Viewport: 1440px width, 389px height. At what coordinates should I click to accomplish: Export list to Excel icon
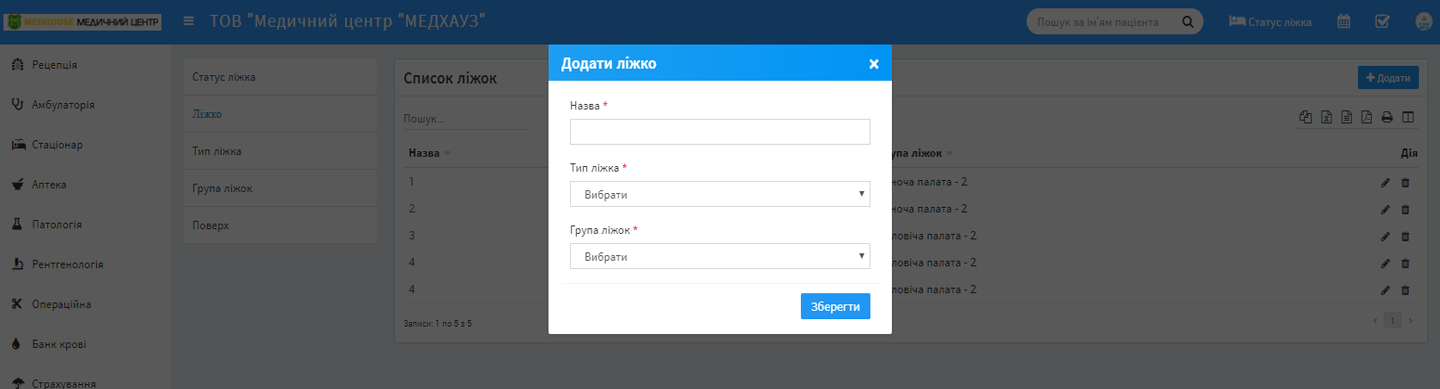coord(1326,117)
